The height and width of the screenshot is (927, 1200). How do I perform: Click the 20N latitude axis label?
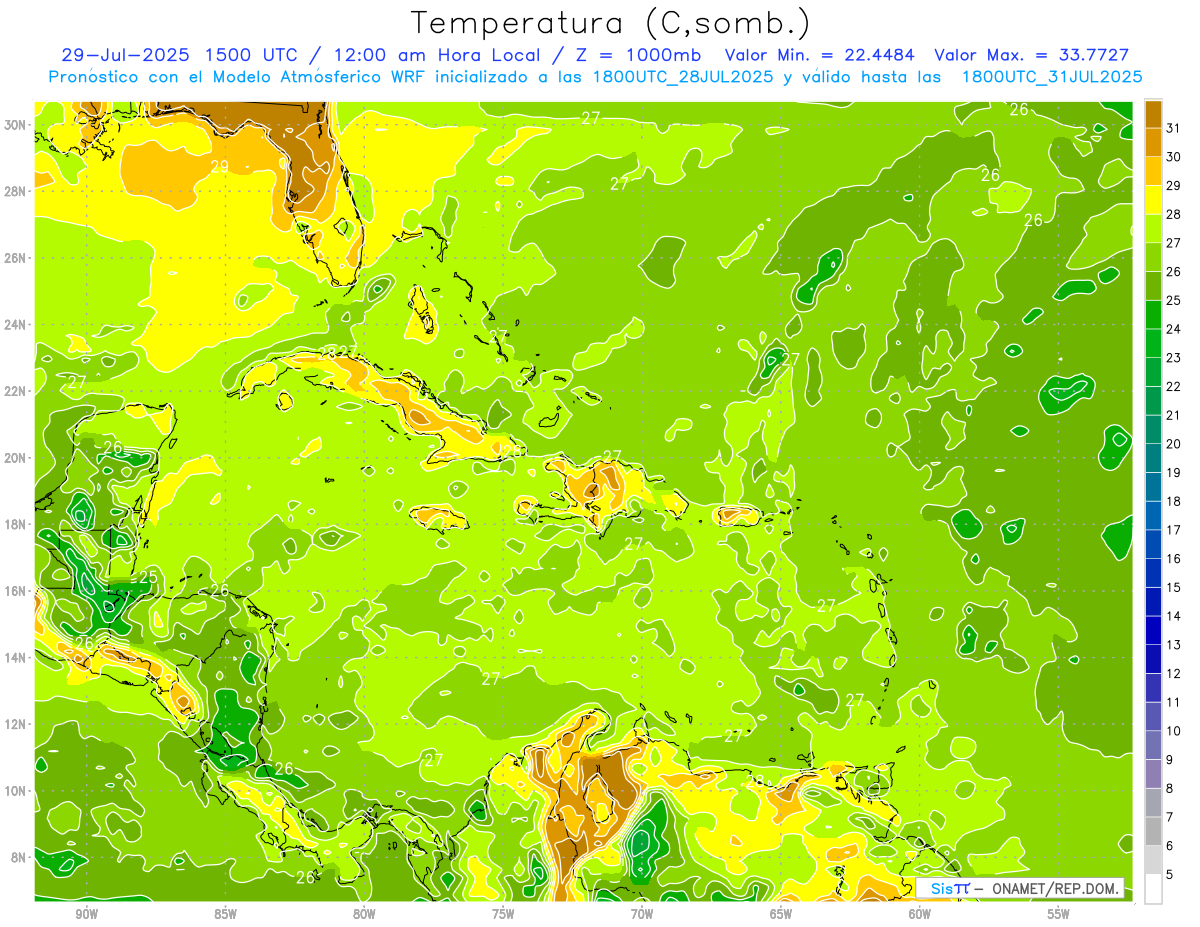(16, 458)
